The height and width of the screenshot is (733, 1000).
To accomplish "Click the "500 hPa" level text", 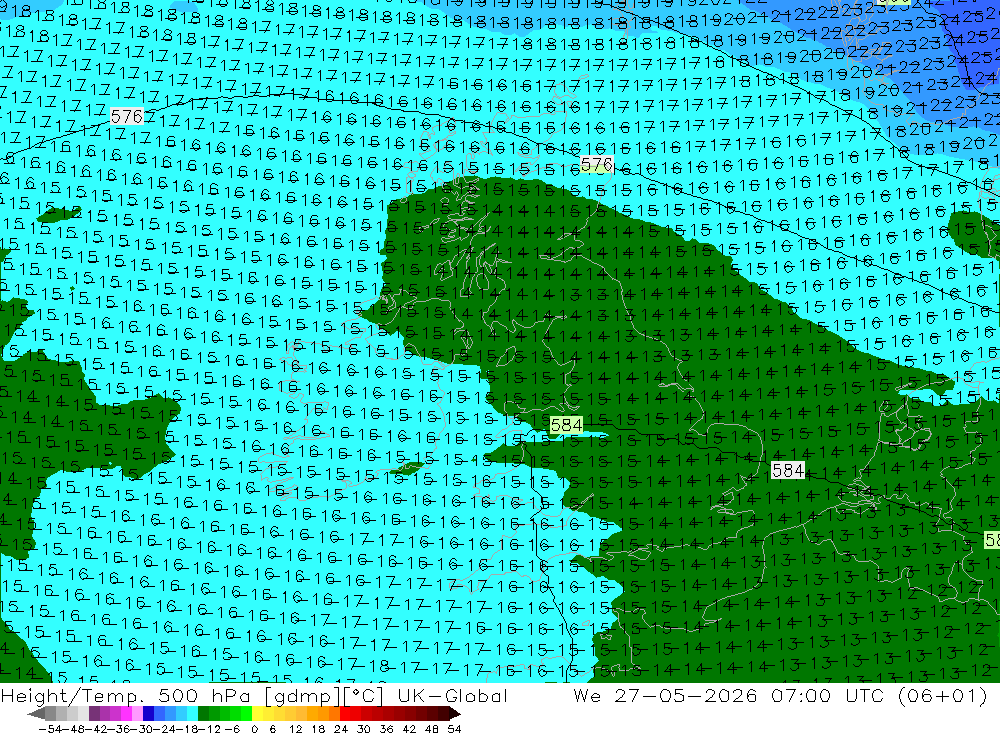I will click(204, 696).
